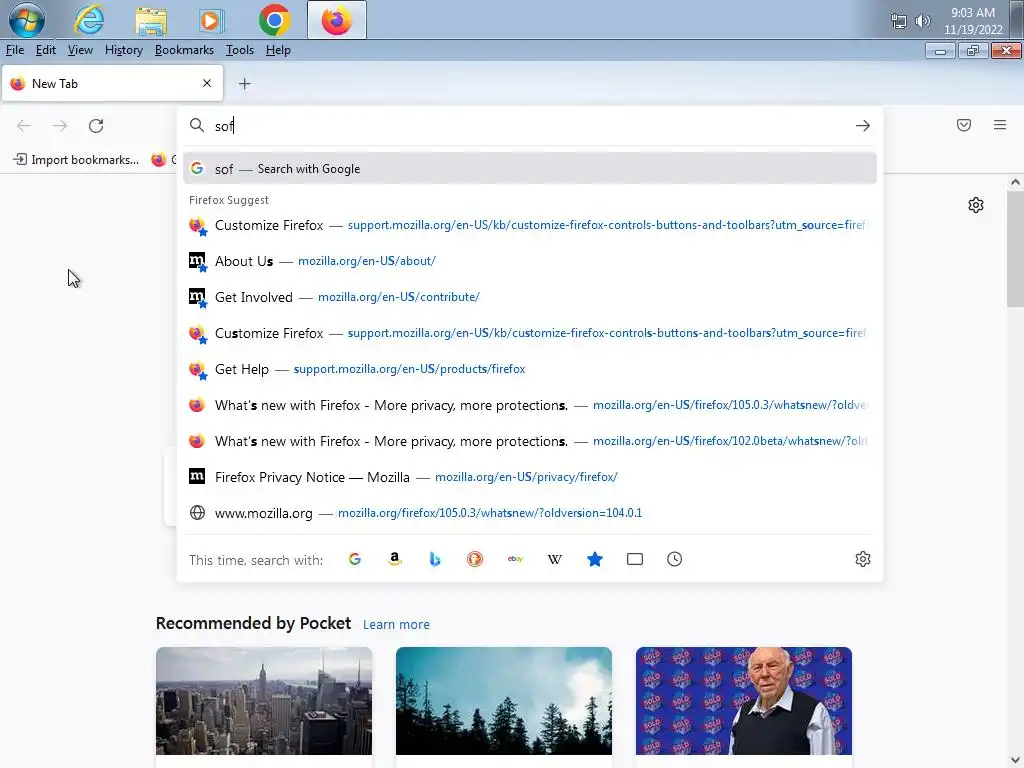Viewport: 1024px width, 768px height.
Task: Open the www.mozilla.org suggestion
Action: point(530,513)
